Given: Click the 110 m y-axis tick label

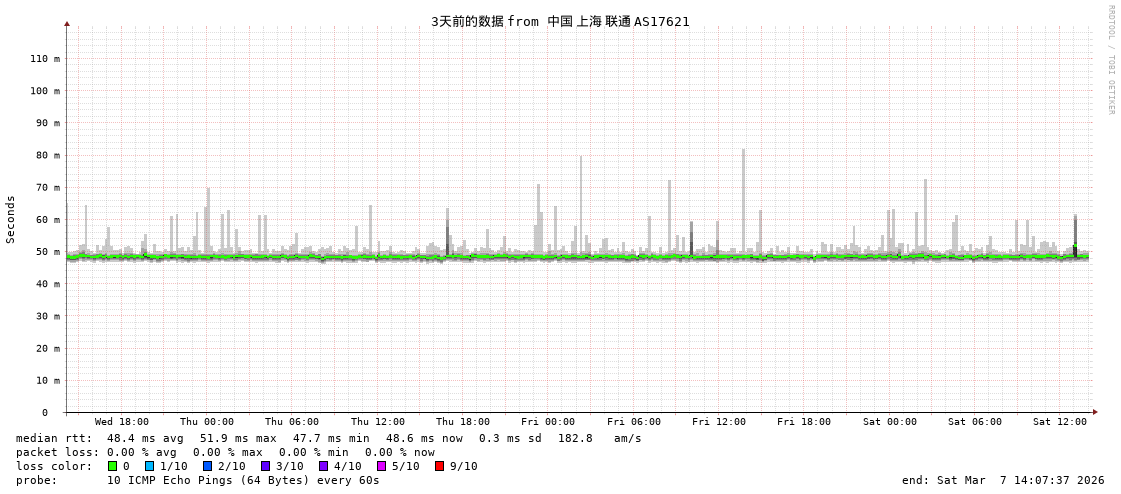Looking at the screenshot, I should (43, 59).
